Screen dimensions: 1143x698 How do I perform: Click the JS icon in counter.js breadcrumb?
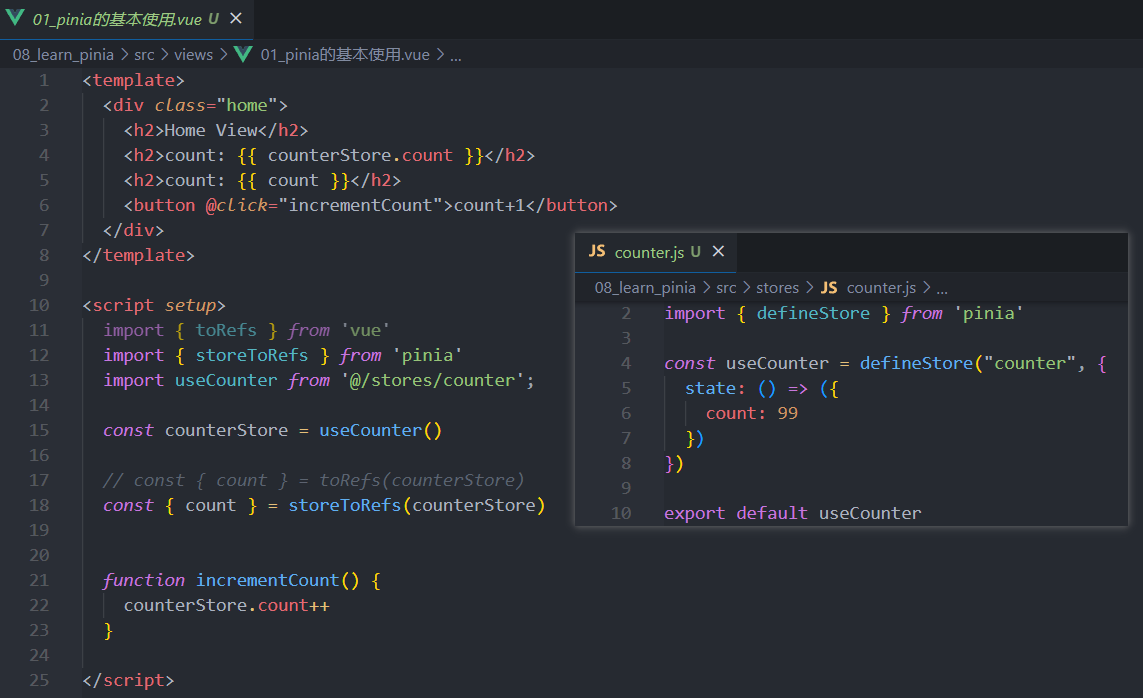(829, 288)
